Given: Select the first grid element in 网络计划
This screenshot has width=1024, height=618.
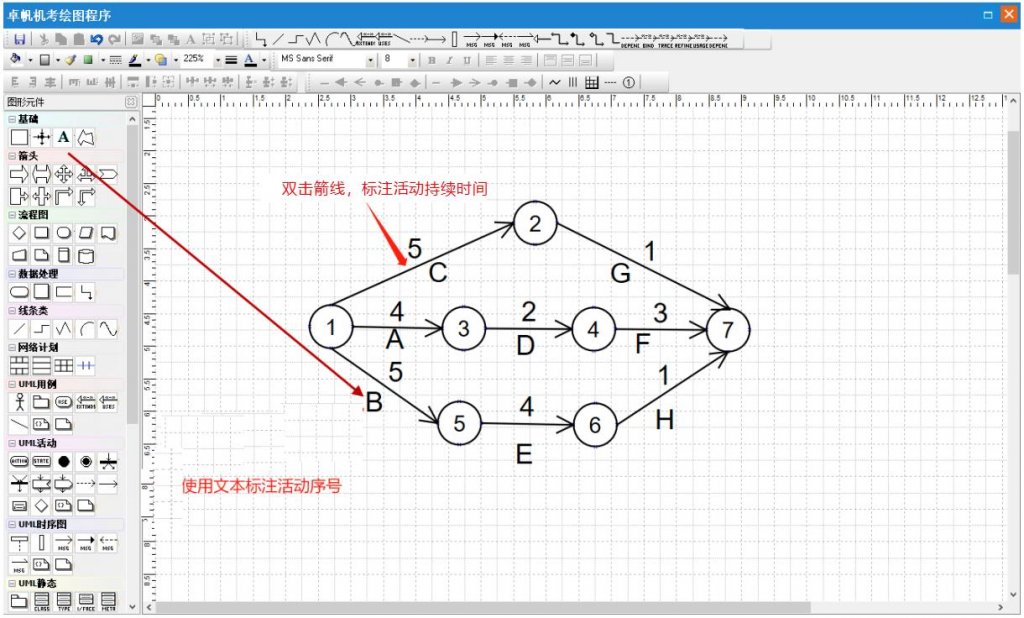Looking at the screenshot, I should coord(20,366).
